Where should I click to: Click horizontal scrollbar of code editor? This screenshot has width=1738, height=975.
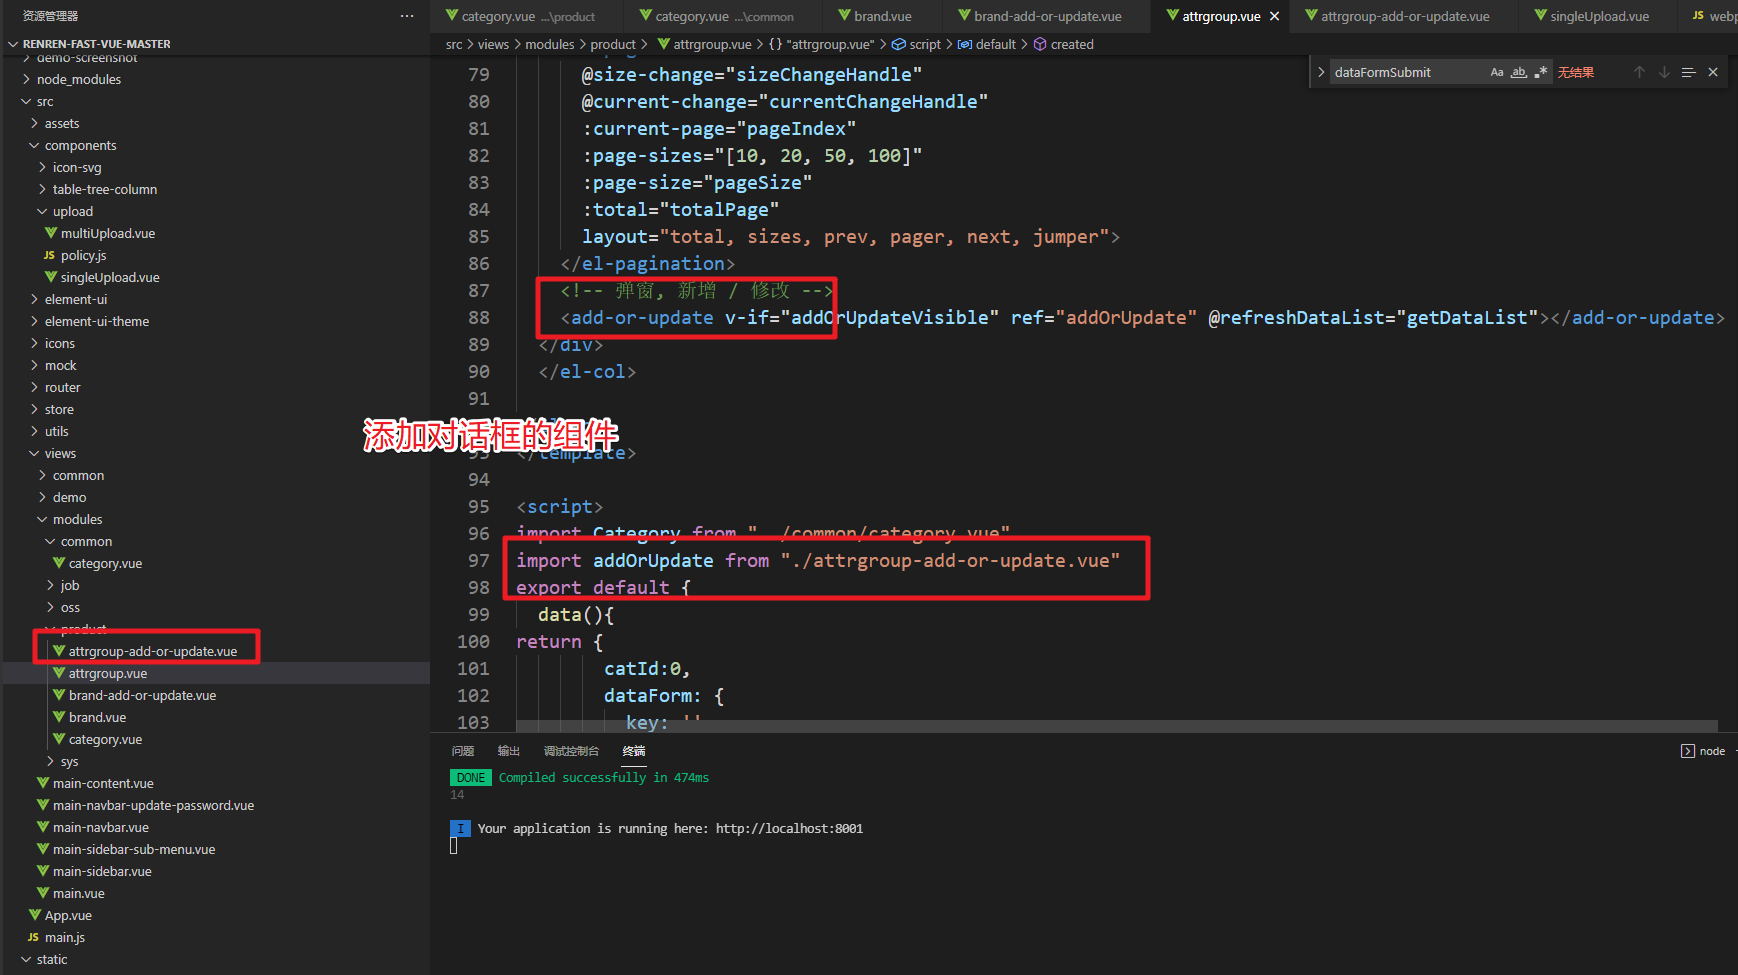1116,726
